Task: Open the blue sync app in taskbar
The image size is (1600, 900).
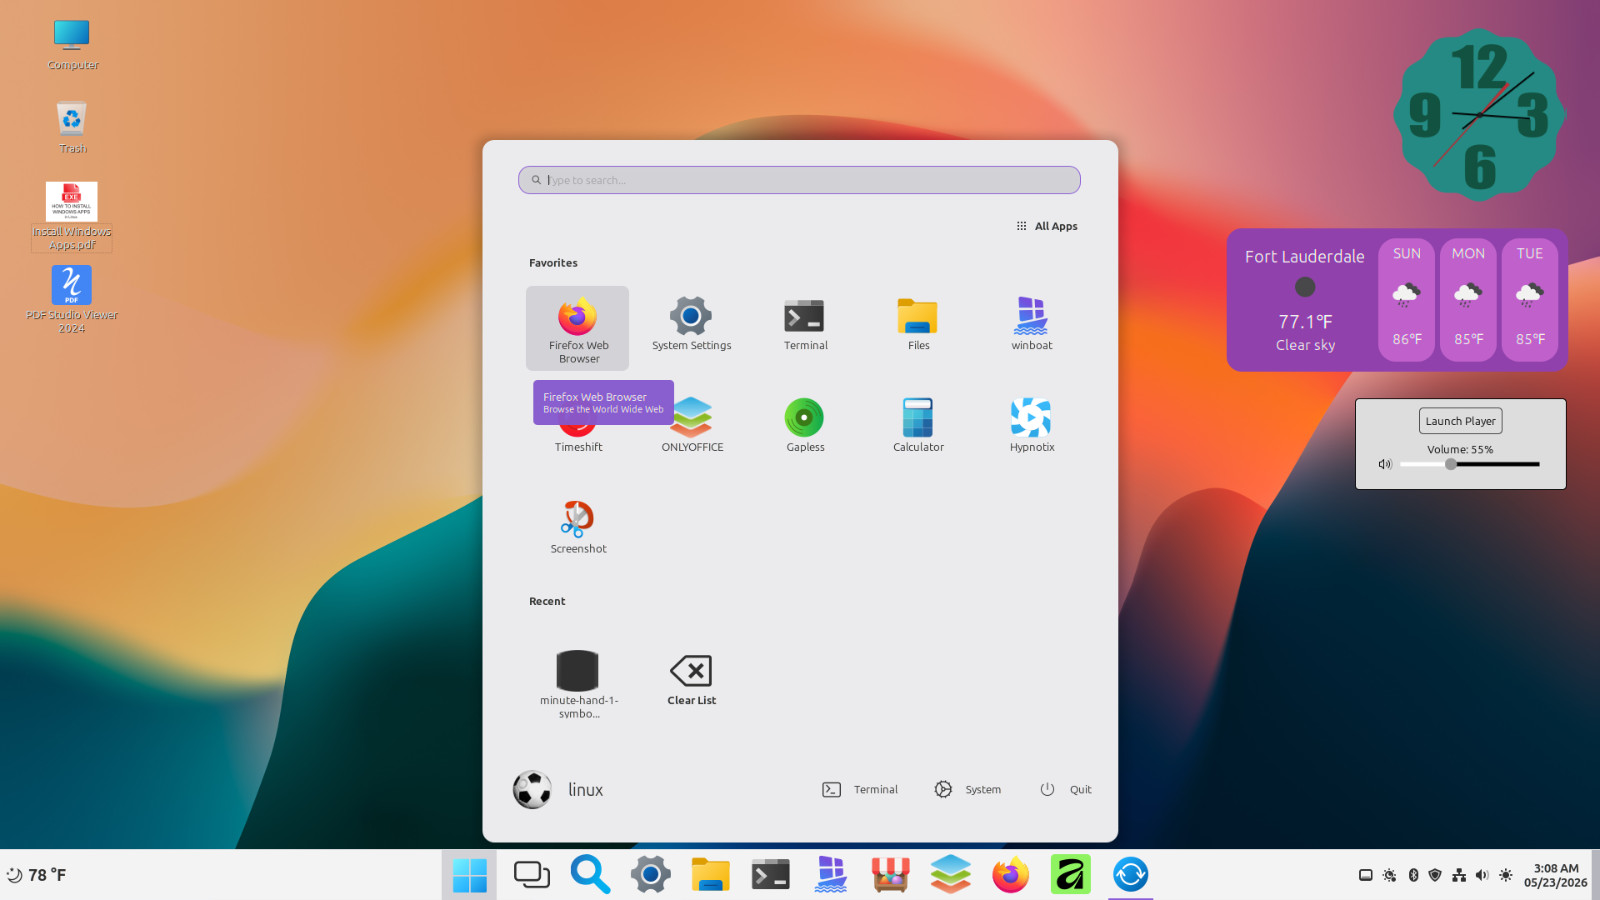Action: (x=1130, y=875)
